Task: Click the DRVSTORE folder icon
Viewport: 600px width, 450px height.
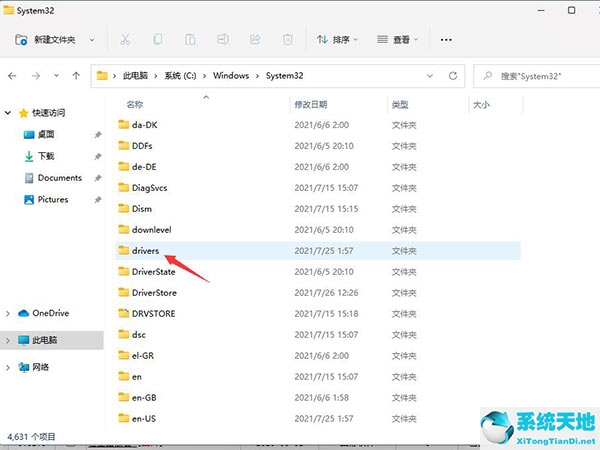Action: tap(124, 313)
